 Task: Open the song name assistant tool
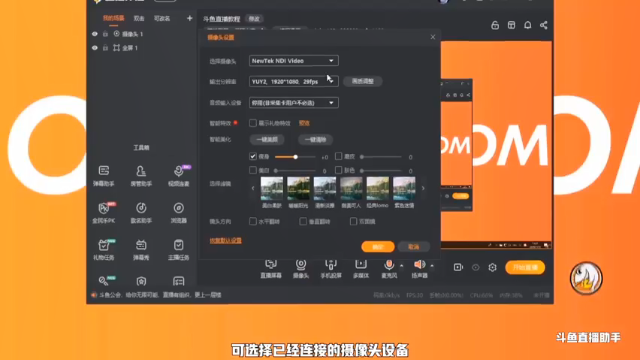[x=141, y=212]
